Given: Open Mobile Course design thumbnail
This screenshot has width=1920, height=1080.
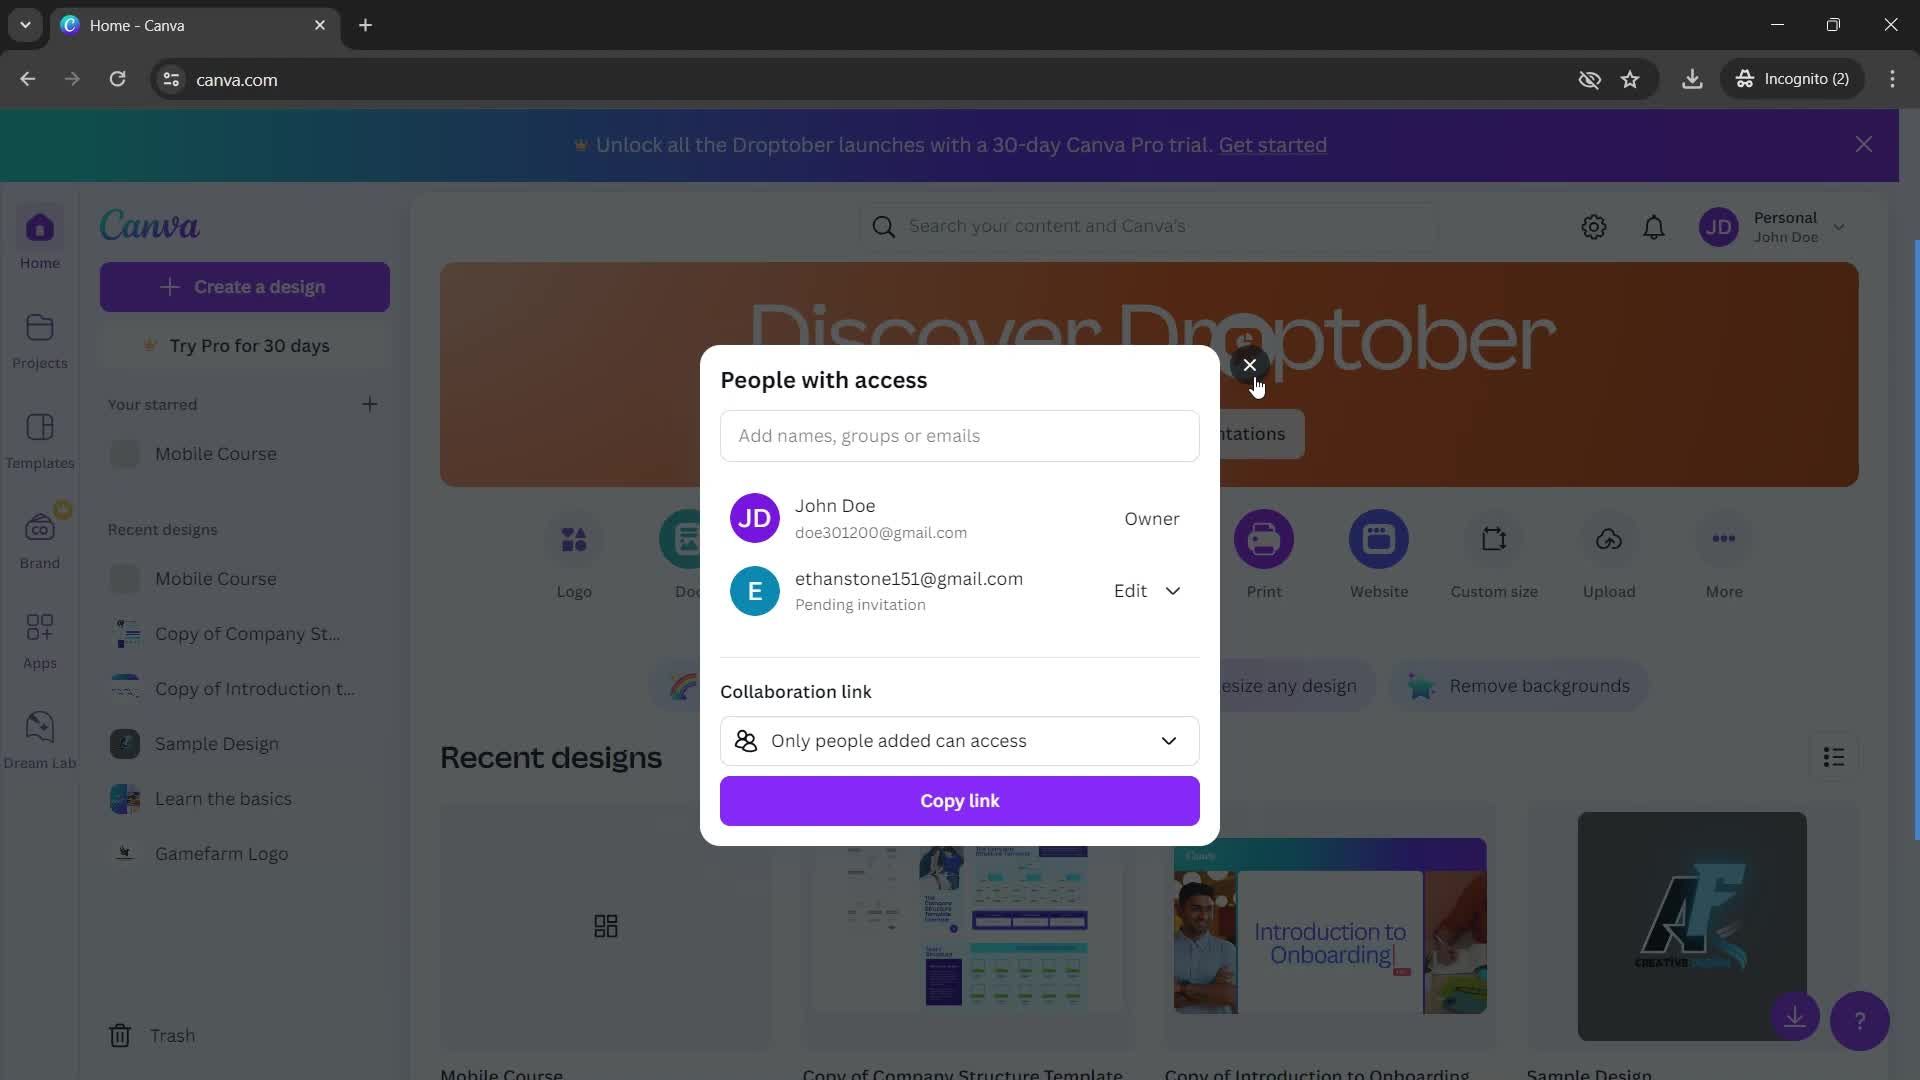Looking at the screenshot, I should point(605,926).
